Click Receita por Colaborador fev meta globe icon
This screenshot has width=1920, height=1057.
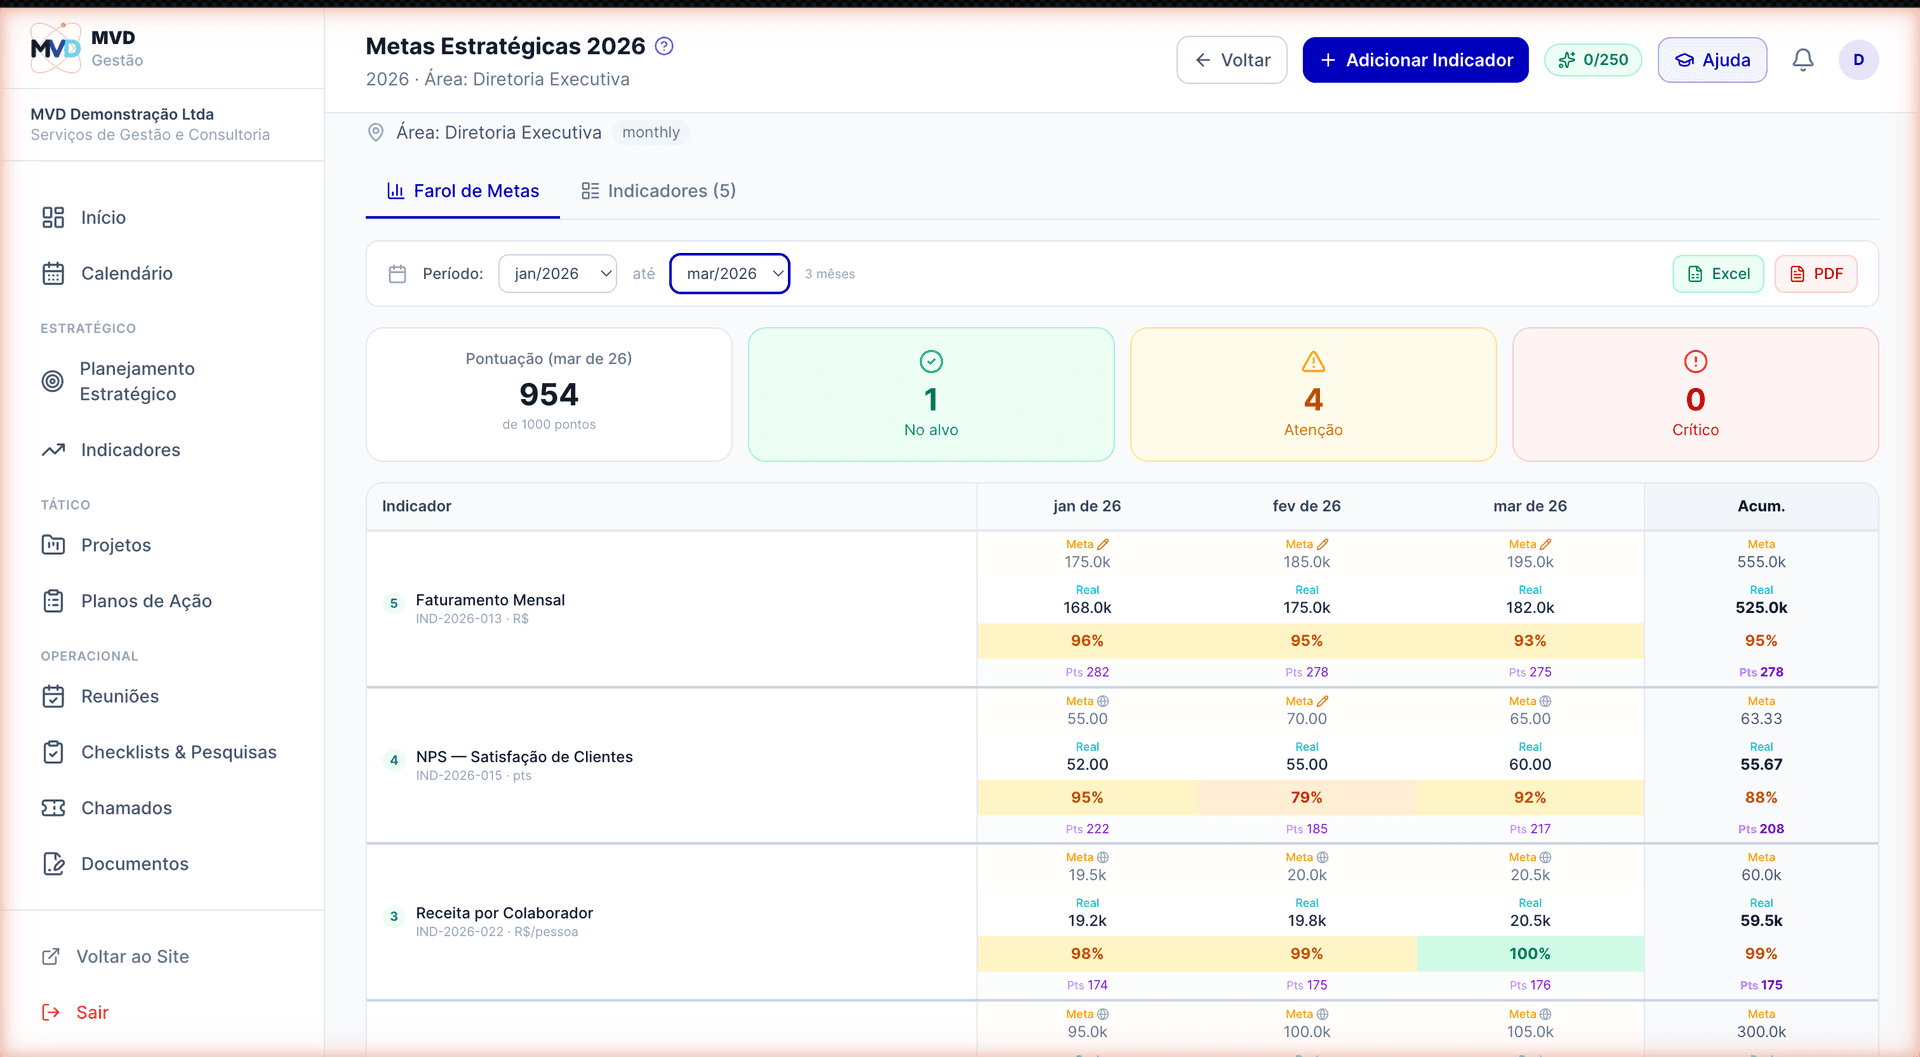point(1323,858)
